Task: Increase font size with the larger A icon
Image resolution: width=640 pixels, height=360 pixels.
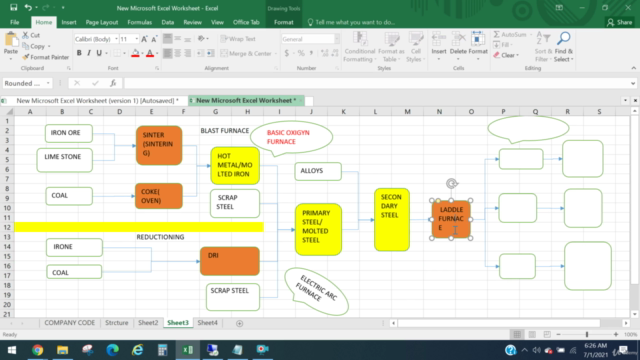Action: 144,39
